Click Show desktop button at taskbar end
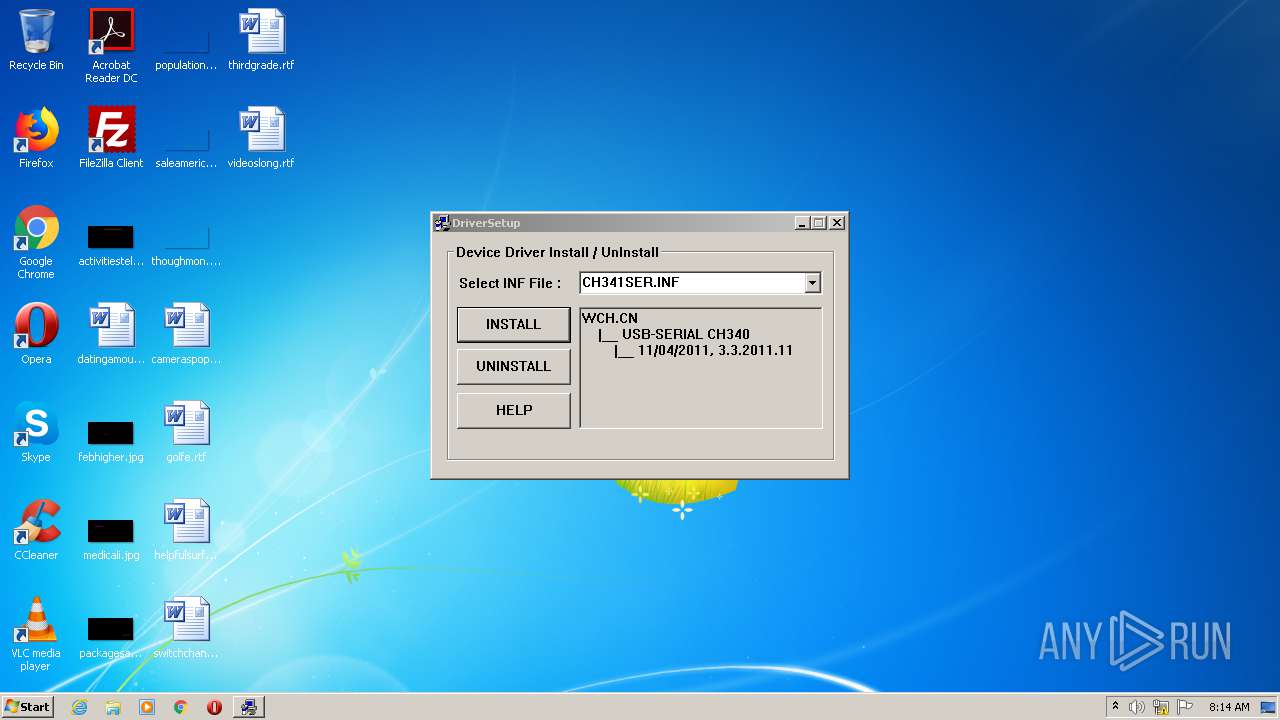Screen dimensions: 1280x720 click(x=1270, y=707)
